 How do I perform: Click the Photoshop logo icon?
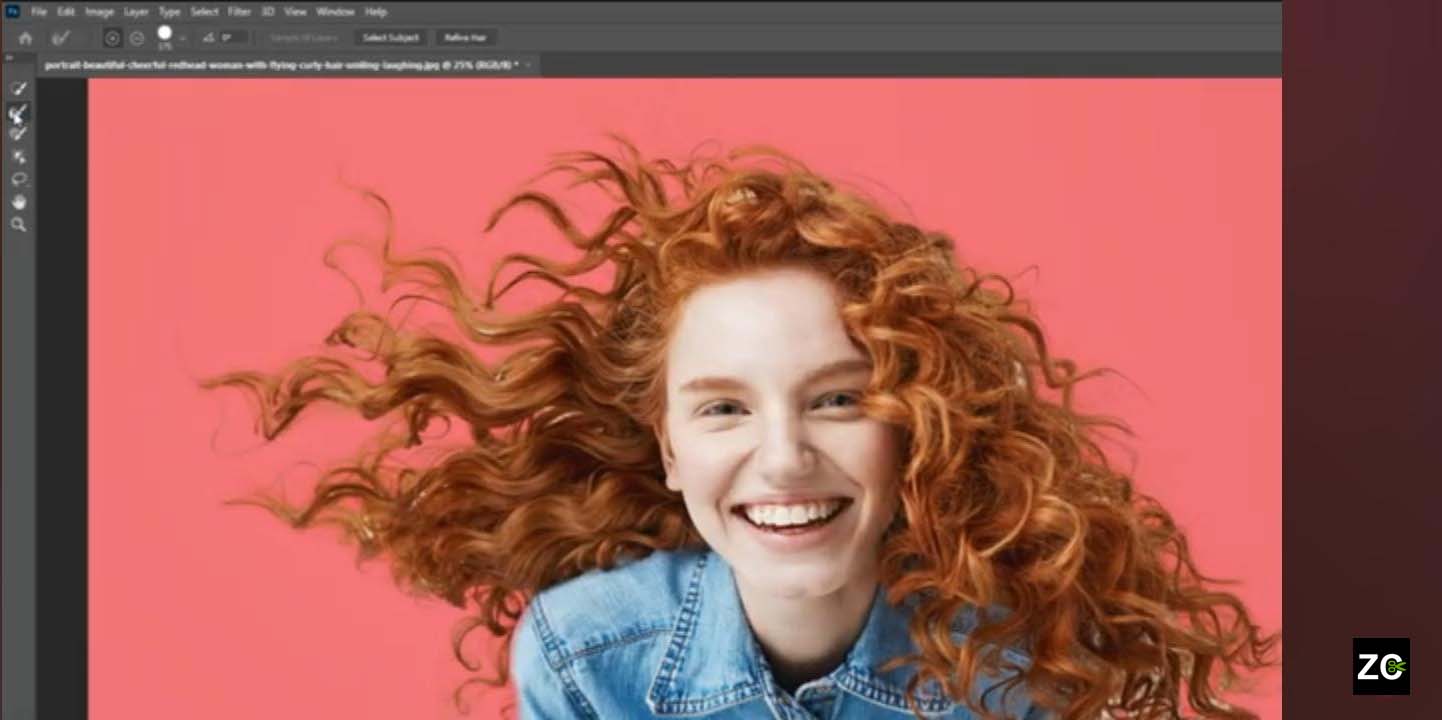click(12, 11)
